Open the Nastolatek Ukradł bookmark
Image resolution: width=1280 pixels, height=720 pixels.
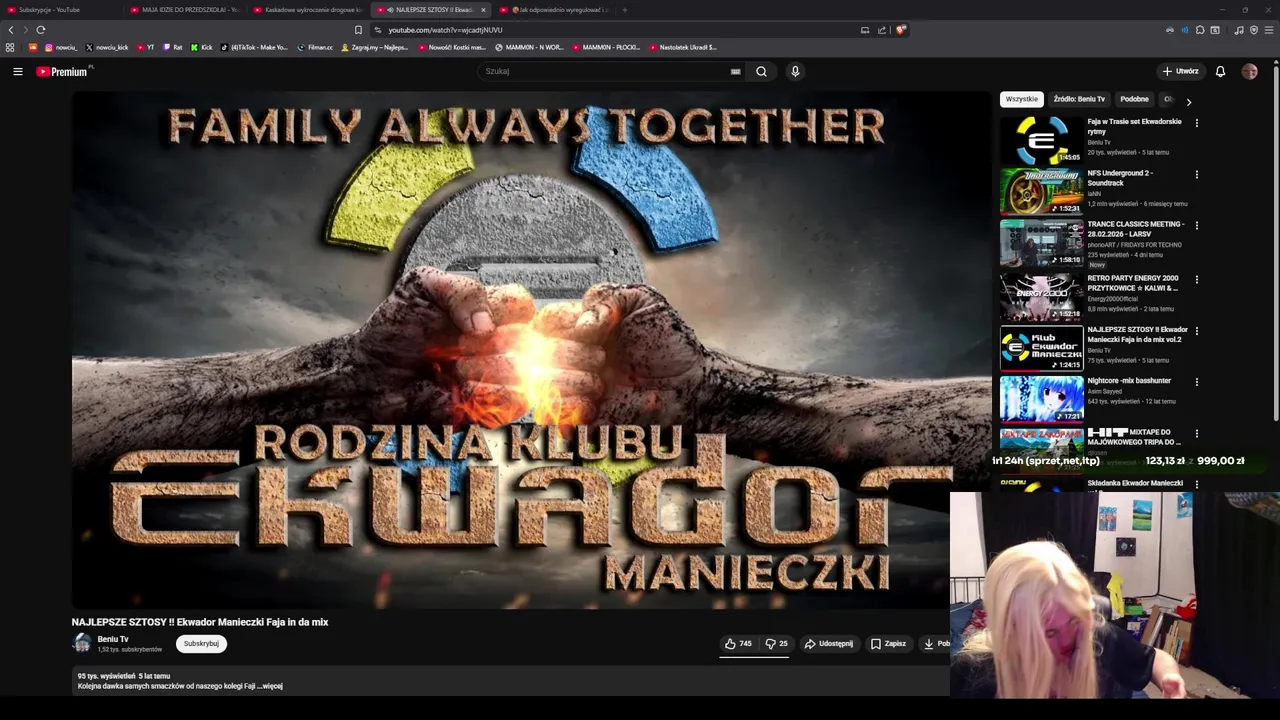[683, 47]
